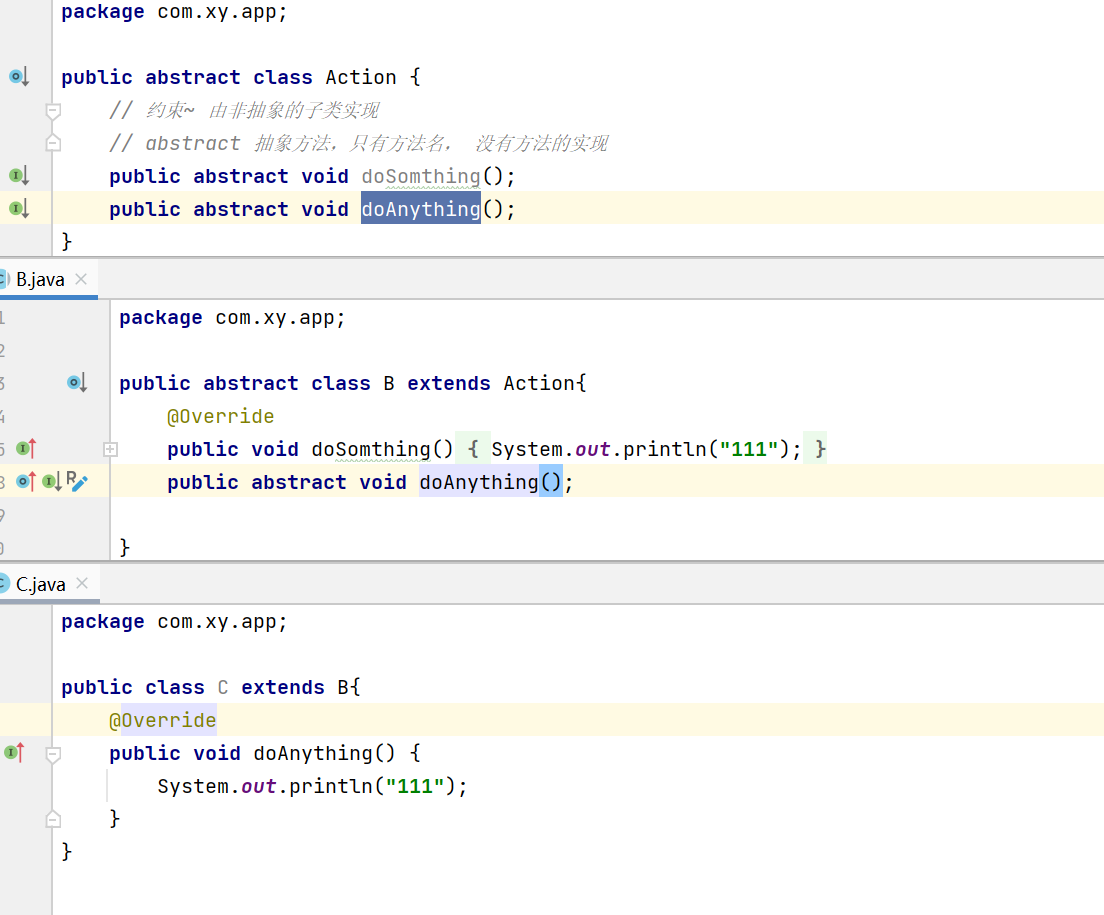Close the C.java tab

(82, 583)
